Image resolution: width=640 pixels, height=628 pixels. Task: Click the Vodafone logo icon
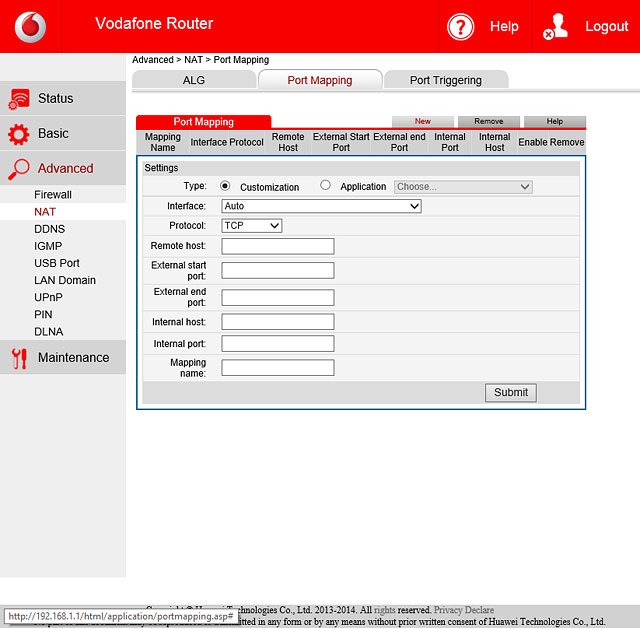tap(30, 27)
